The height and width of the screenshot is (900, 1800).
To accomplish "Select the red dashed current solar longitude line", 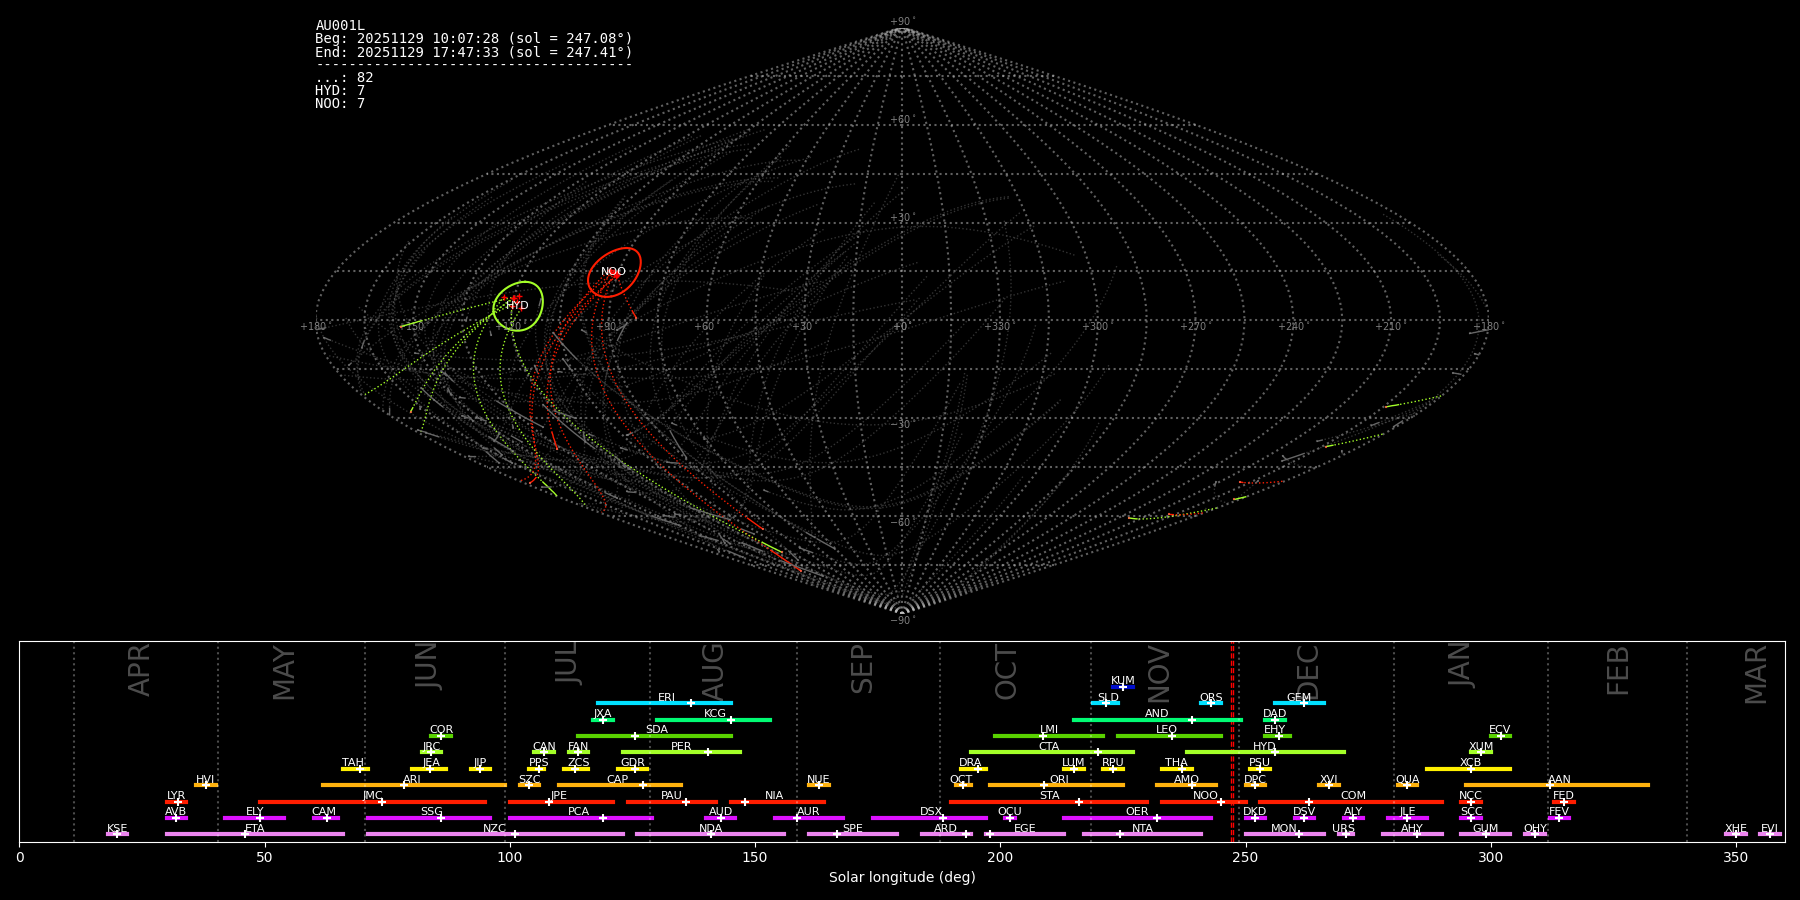I will (1232, 740).
